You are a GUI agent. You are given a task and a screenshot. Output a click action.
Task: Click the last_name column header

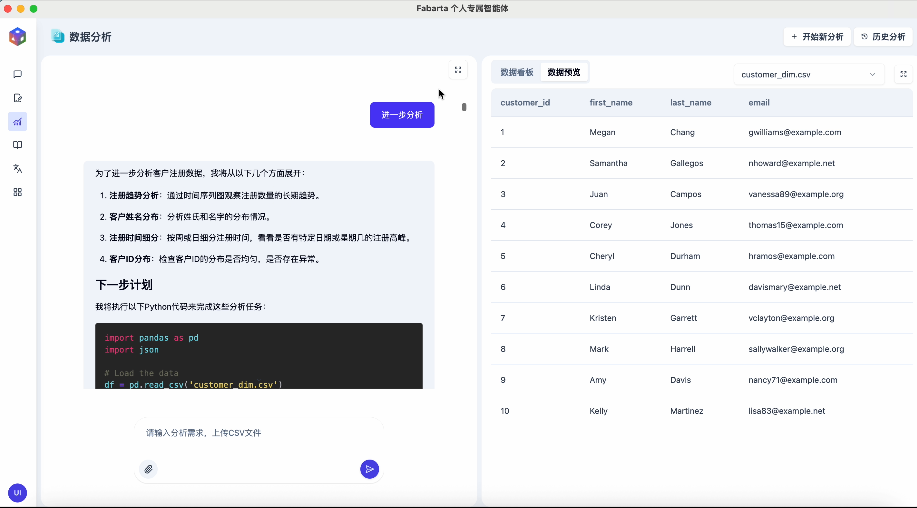coord(691,102)
